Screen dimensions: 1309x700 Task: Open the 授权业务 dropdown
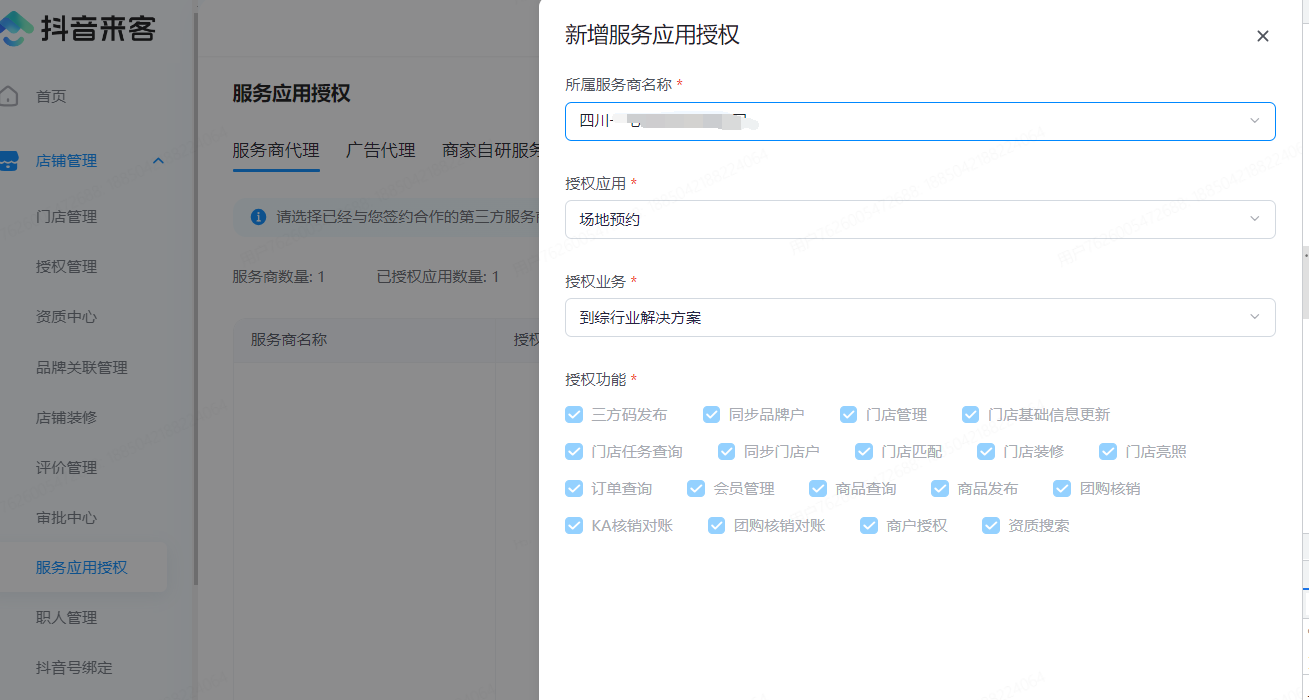coord(919,317)
